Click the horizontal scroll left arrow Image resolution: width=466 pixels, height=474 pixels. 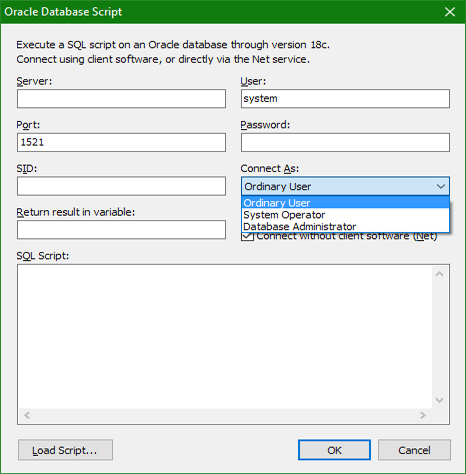pyautogui.click(x=27, y=415)
